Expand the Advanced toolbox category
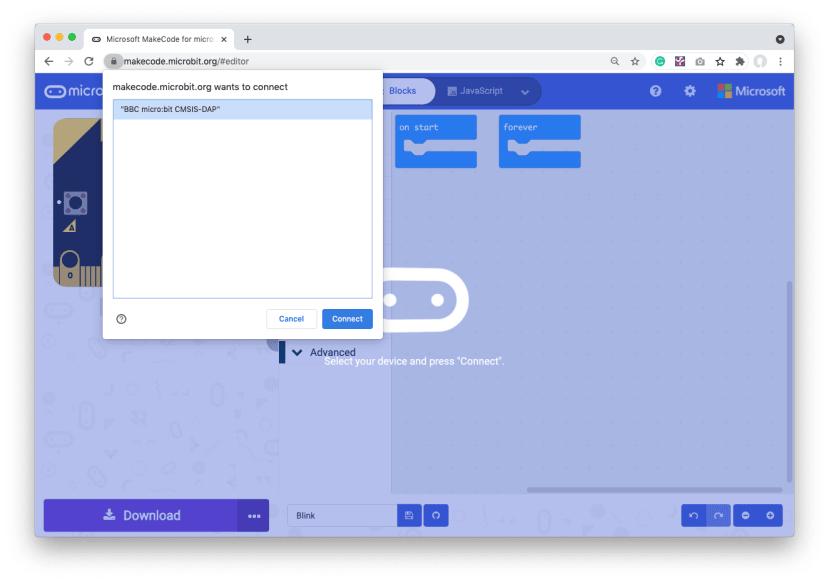829x583 pixels. click(x=332, y=352)
